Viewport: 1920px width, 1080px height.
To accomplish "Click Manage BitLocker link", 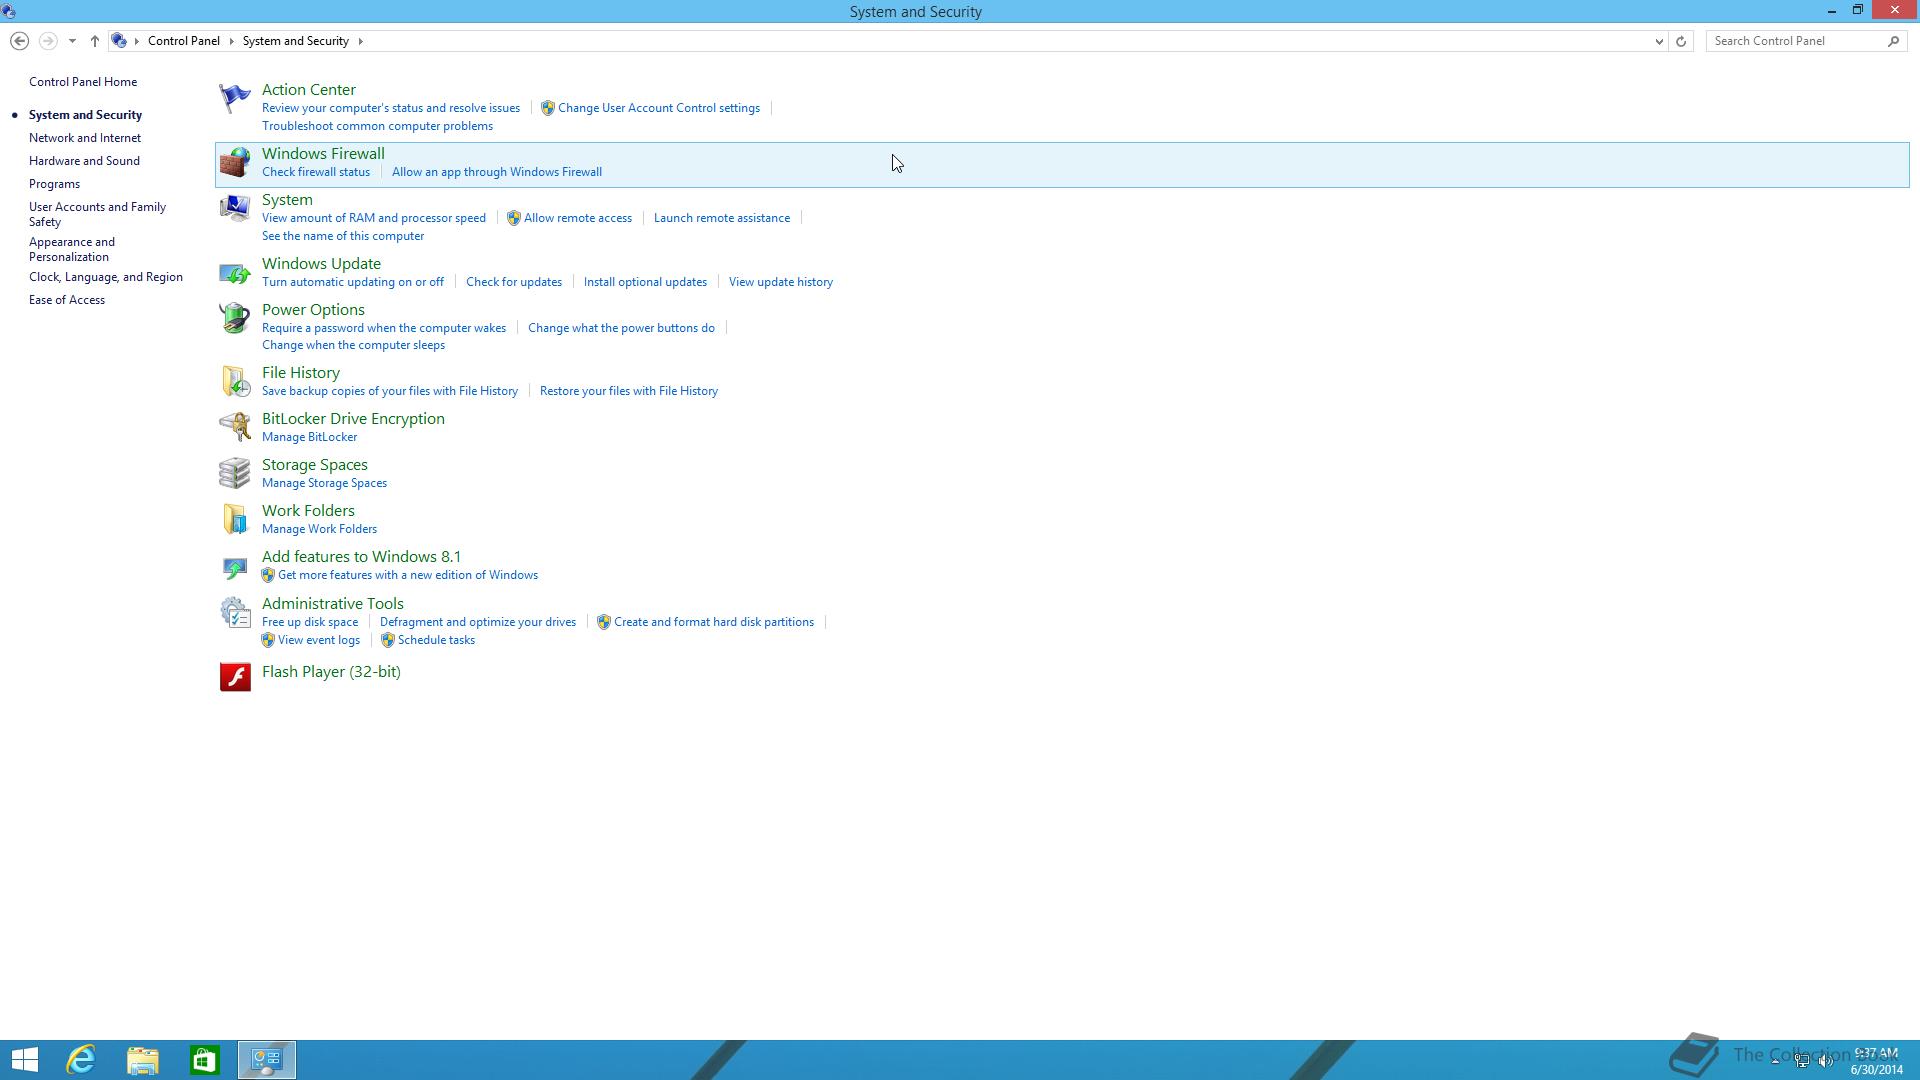I will pos(309,437).
